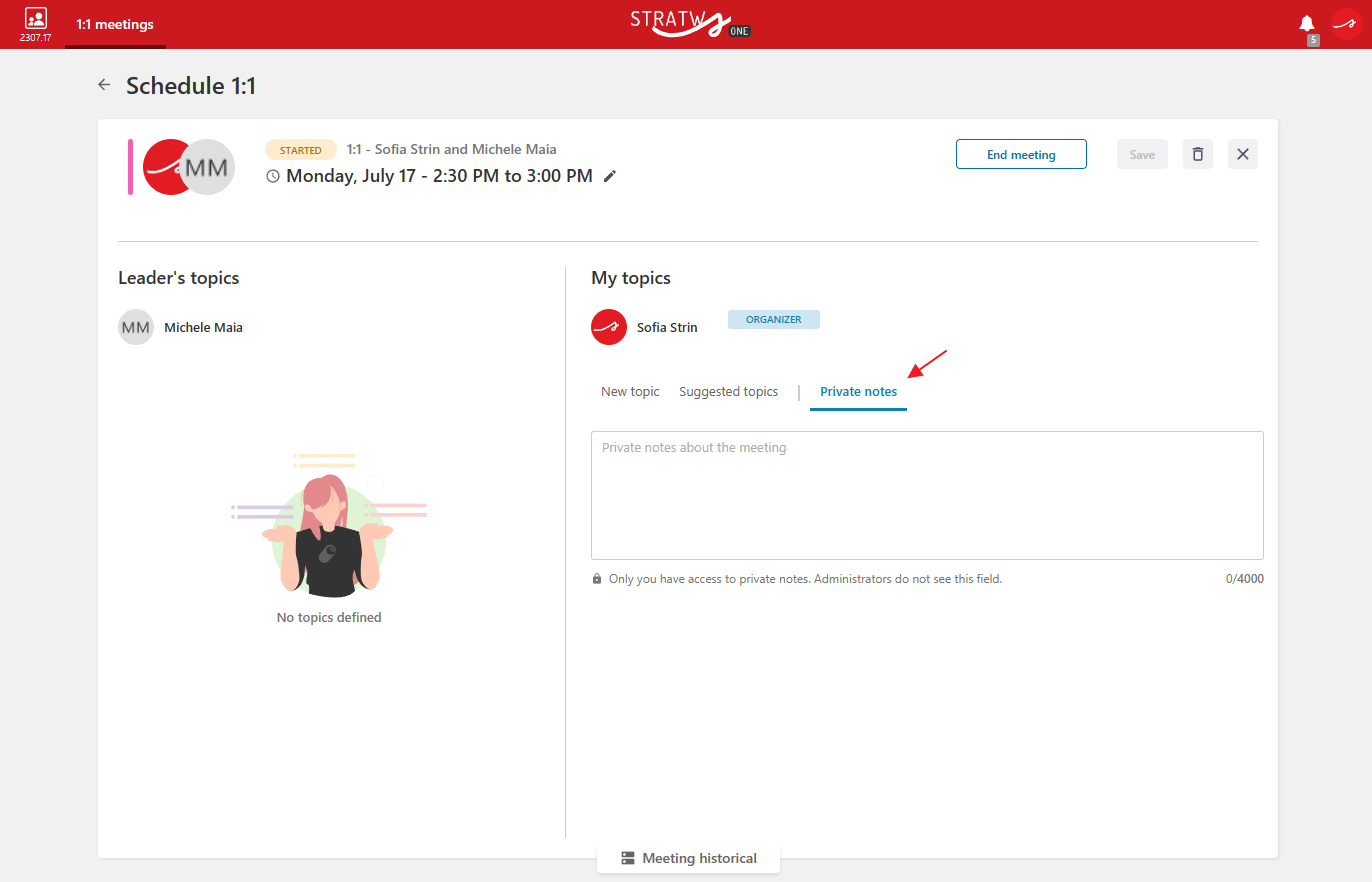
Task: Select the Private notes tab
Action: [858, 392]
